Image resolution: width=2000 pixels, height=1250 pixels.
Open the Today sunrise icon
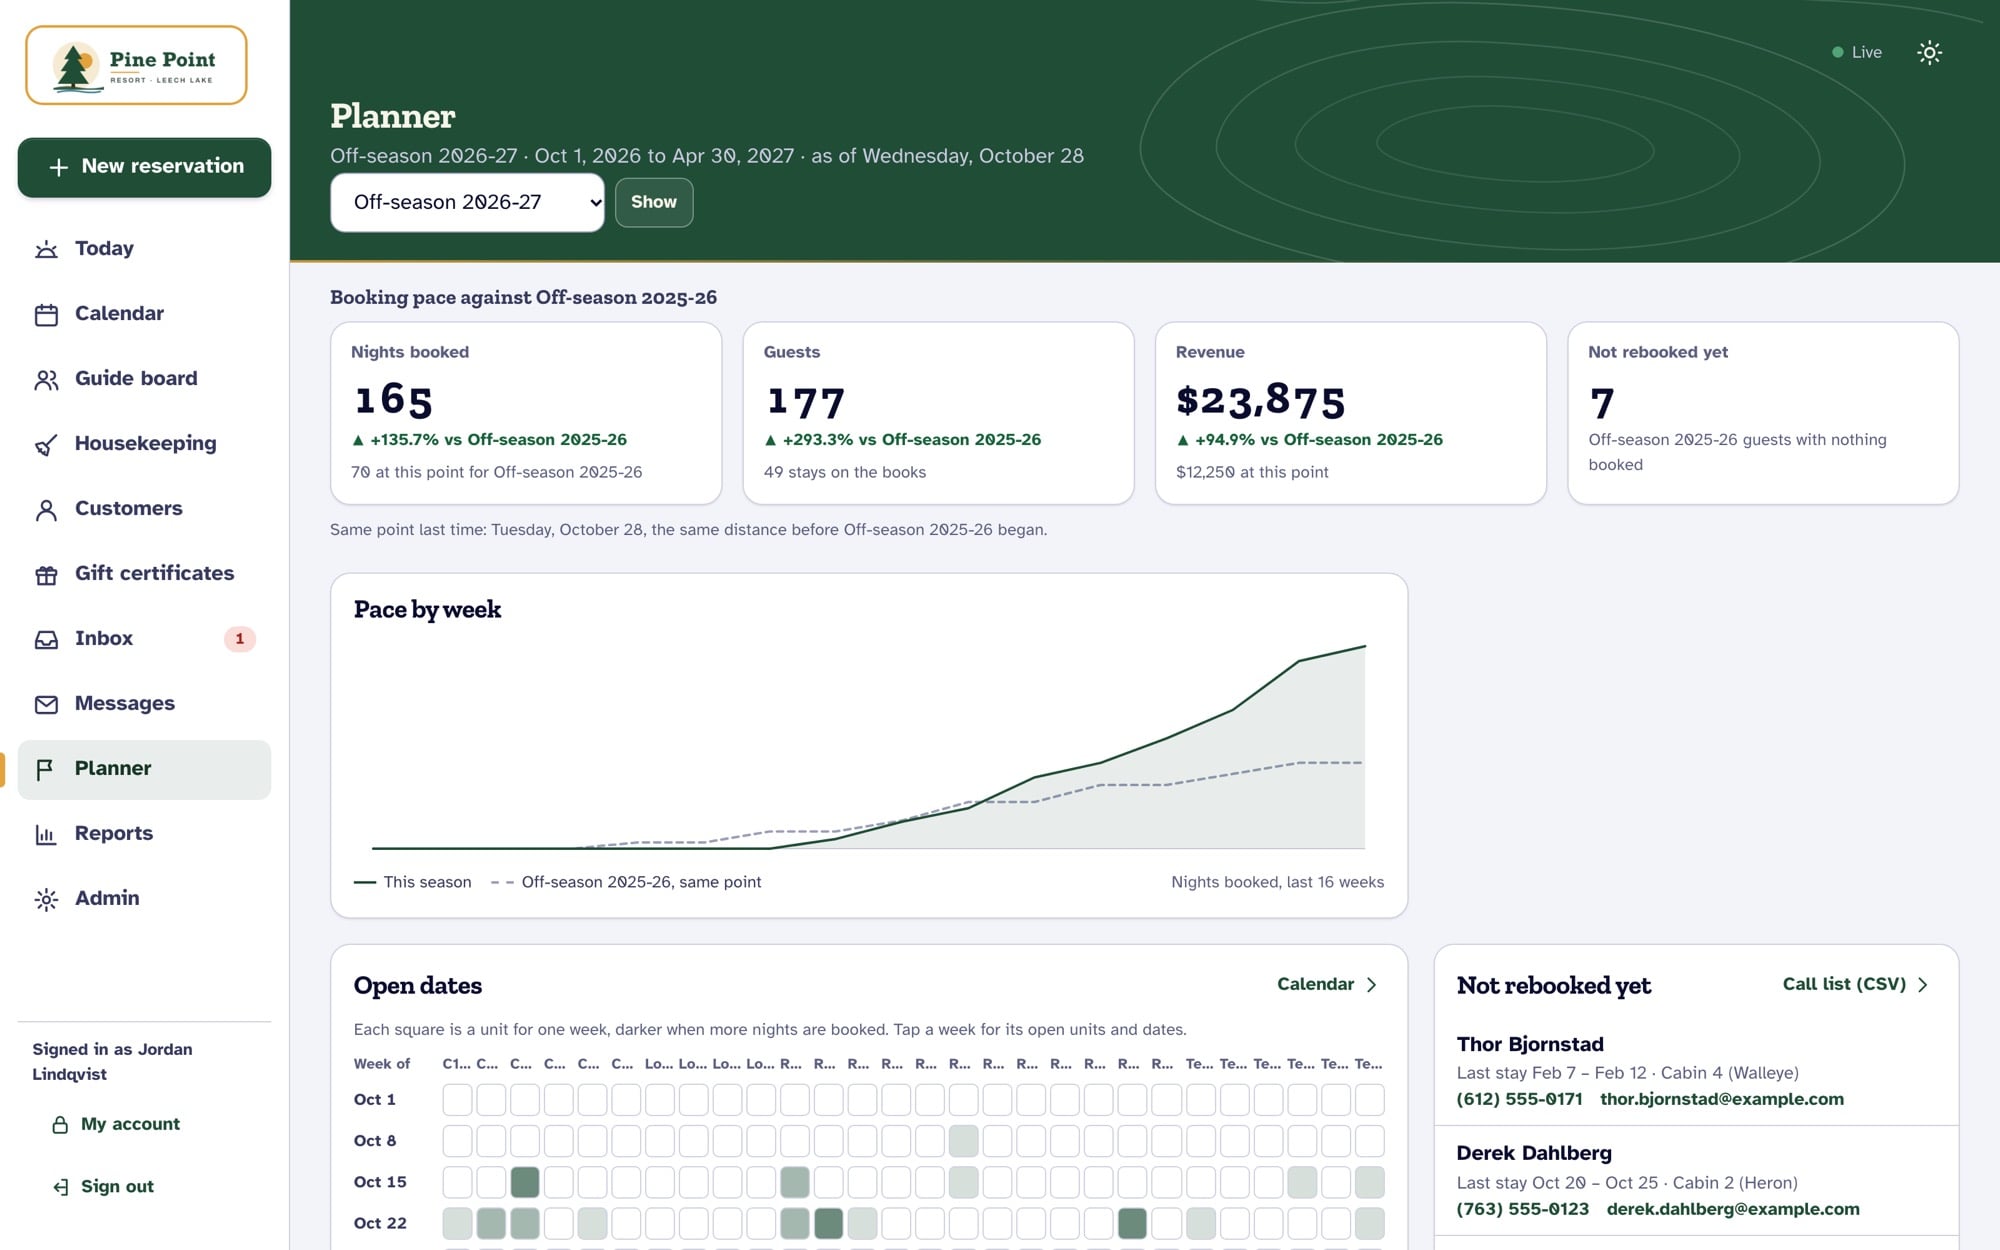pyautogui.click(x=46, y=249)
